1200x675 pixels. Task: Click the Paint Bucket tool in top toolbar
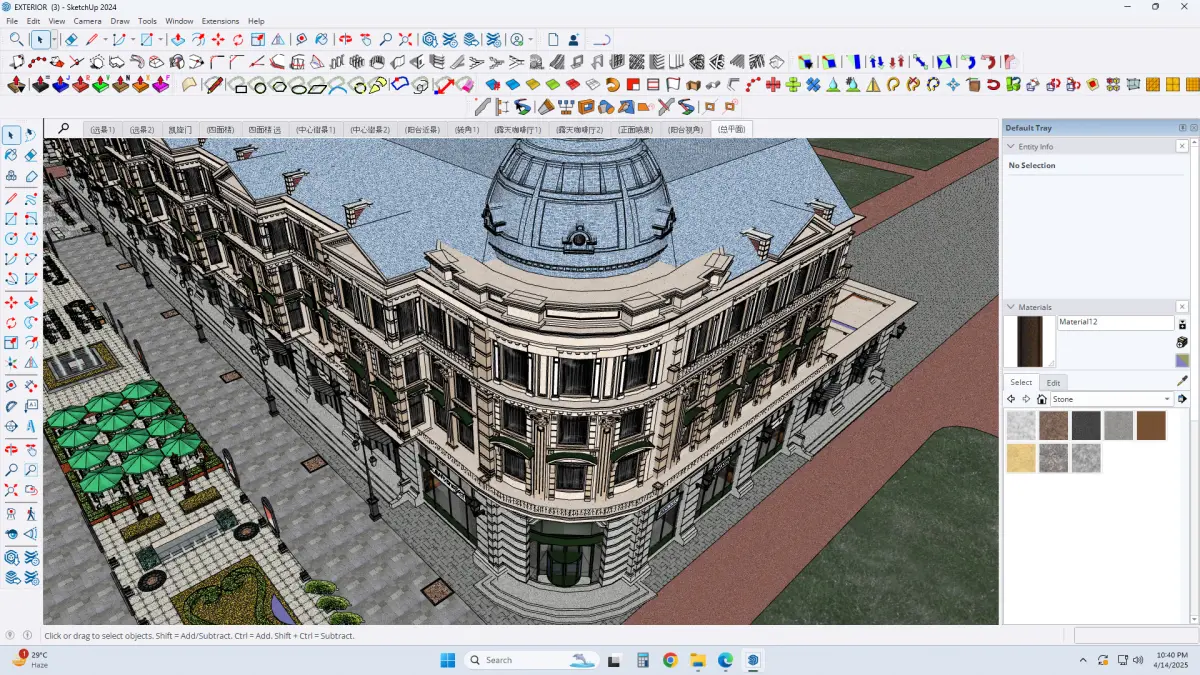pyautogui.click(x=321, y=40)
